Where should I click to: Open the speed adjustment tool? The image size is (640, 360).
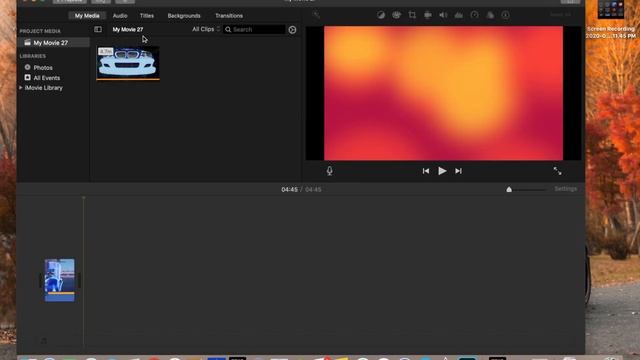(x=474, y=15)
